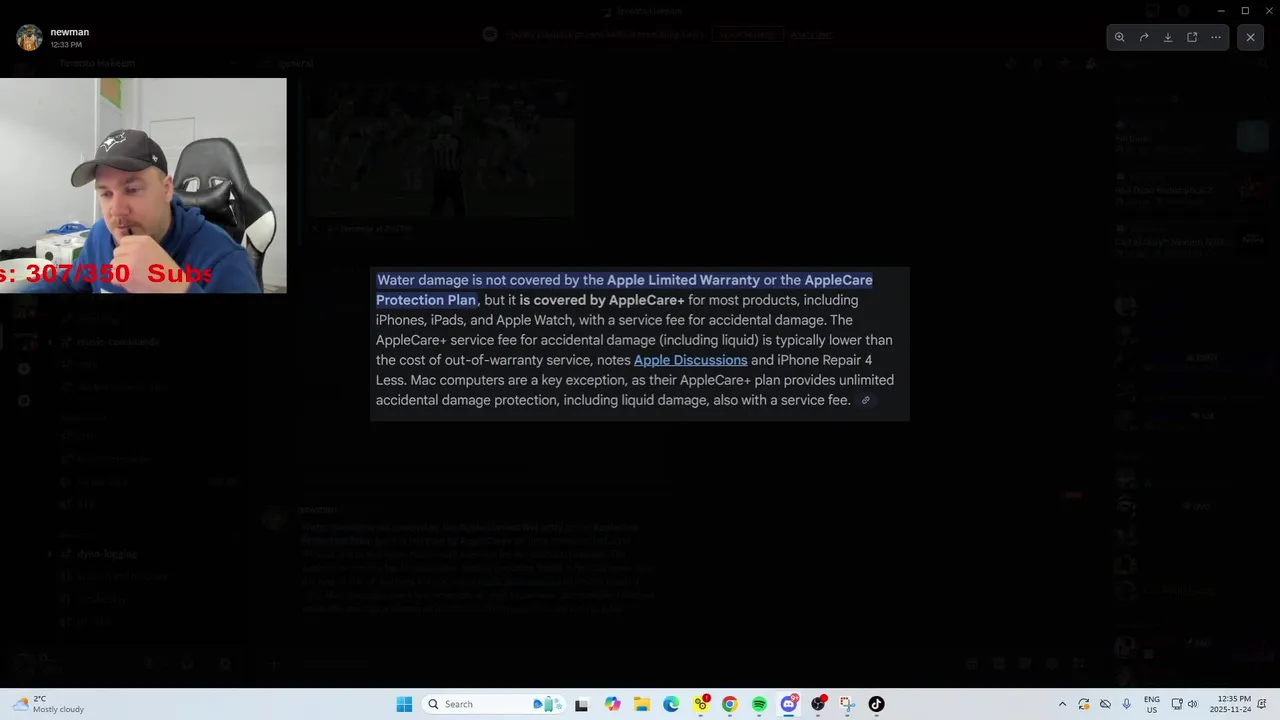Open the volume speaker tray icon
The width and height of the screenshot is (1280, 720).
coord(1192,704)
